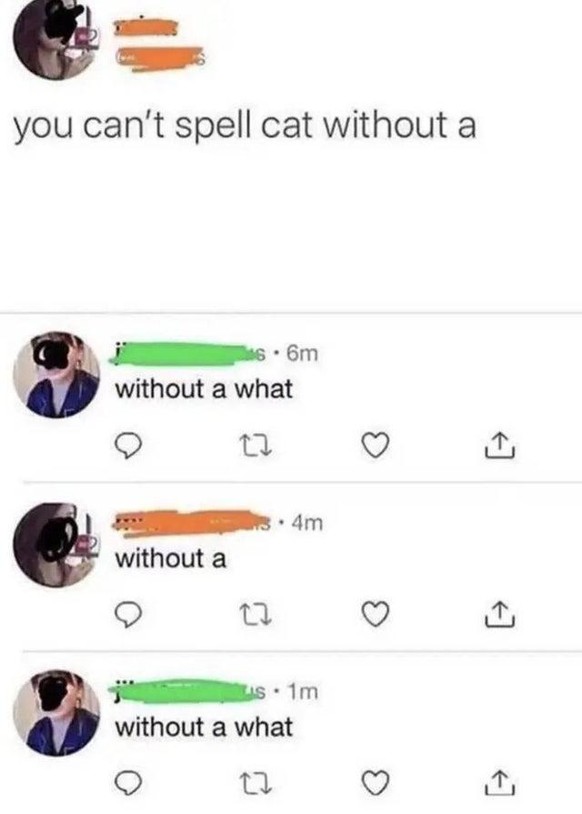The image size is (582, 814).
Task: Open the 1m timestamp reply text
Action: pyautogui.click(x=204, y=727)
